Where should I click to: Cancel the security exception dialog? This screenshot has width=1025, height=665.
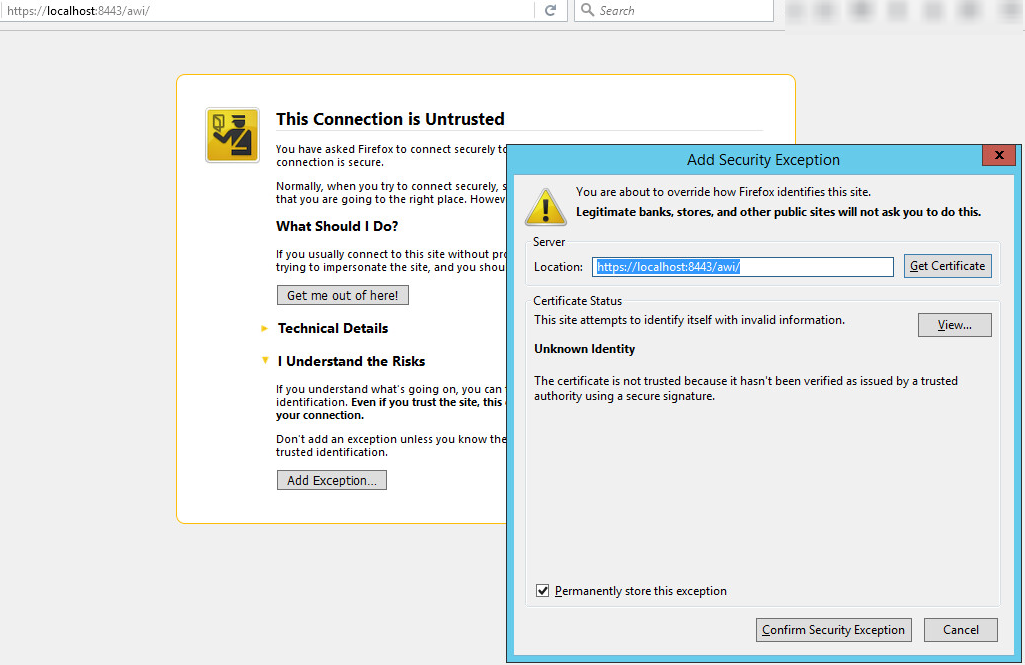coord(960,630)
